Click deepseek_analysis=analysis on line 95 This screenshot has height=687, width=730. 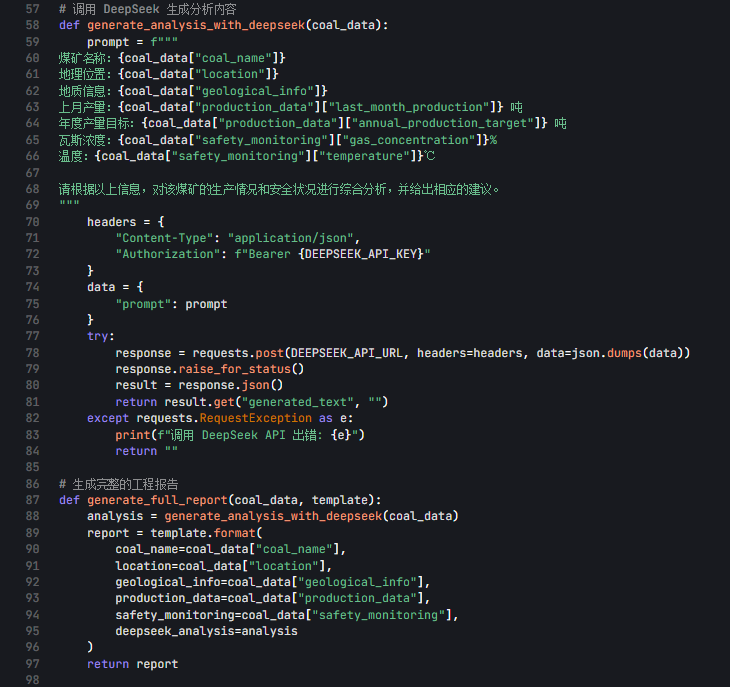coord(206,632)
